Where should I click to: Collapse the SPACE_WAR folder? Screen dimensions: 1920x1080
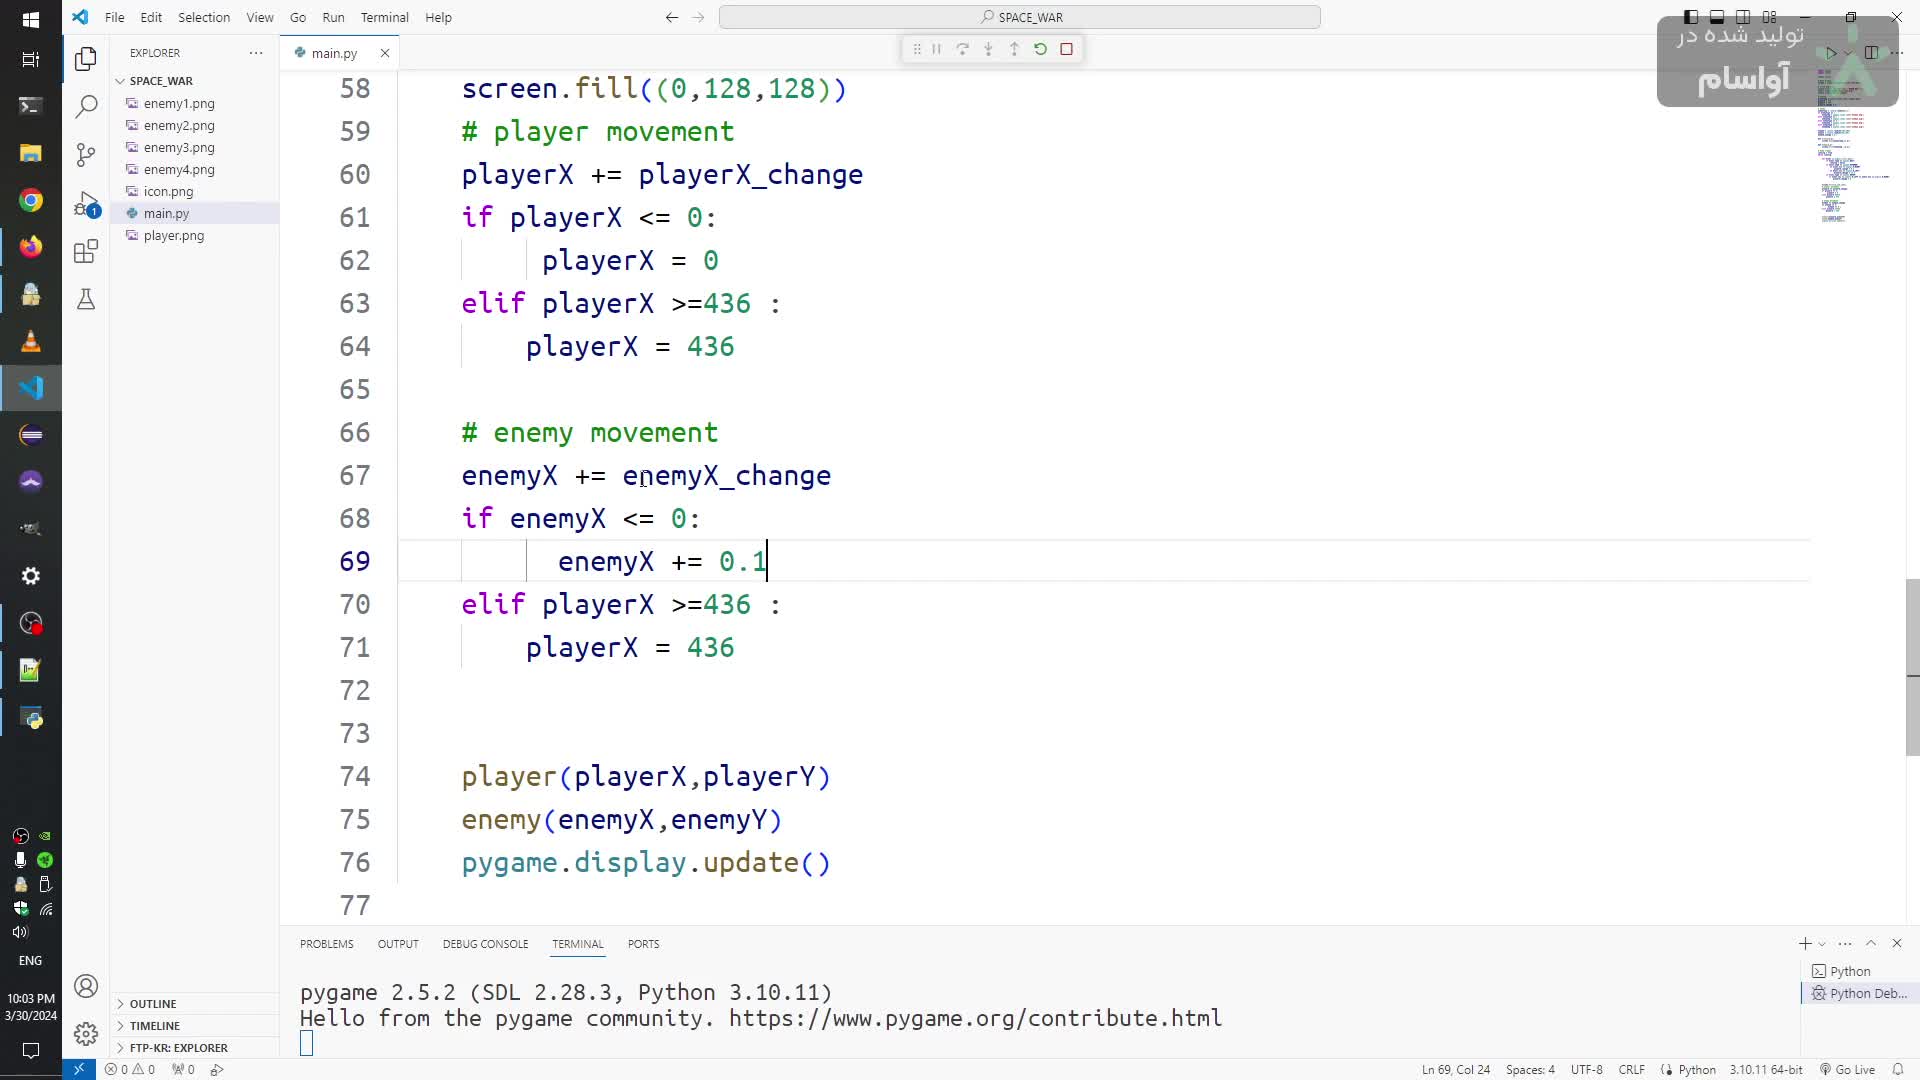(x=160, y=81)
